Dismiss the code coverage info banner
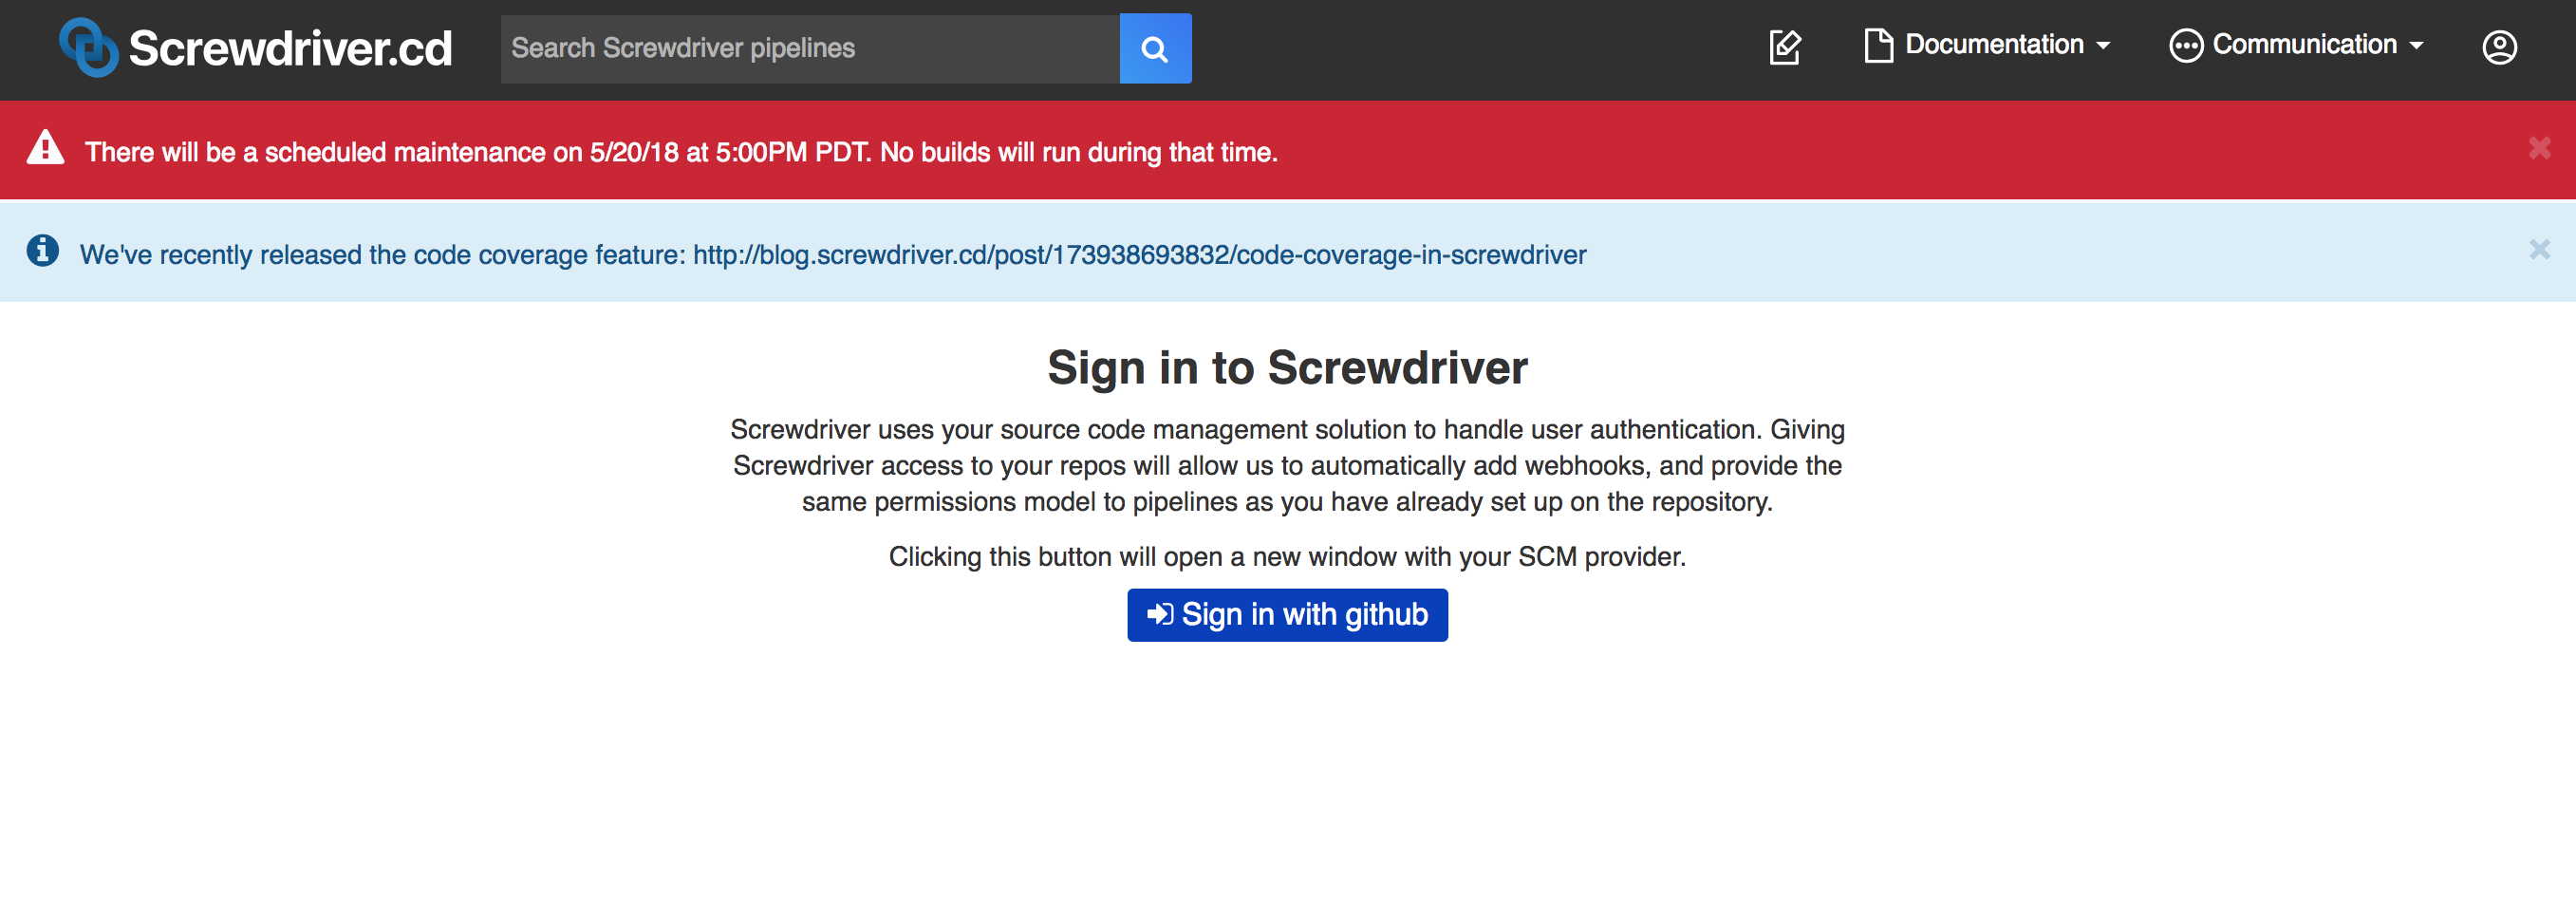The width and height of the screenshot is (2576, 900). click(x=2539, y=249)
